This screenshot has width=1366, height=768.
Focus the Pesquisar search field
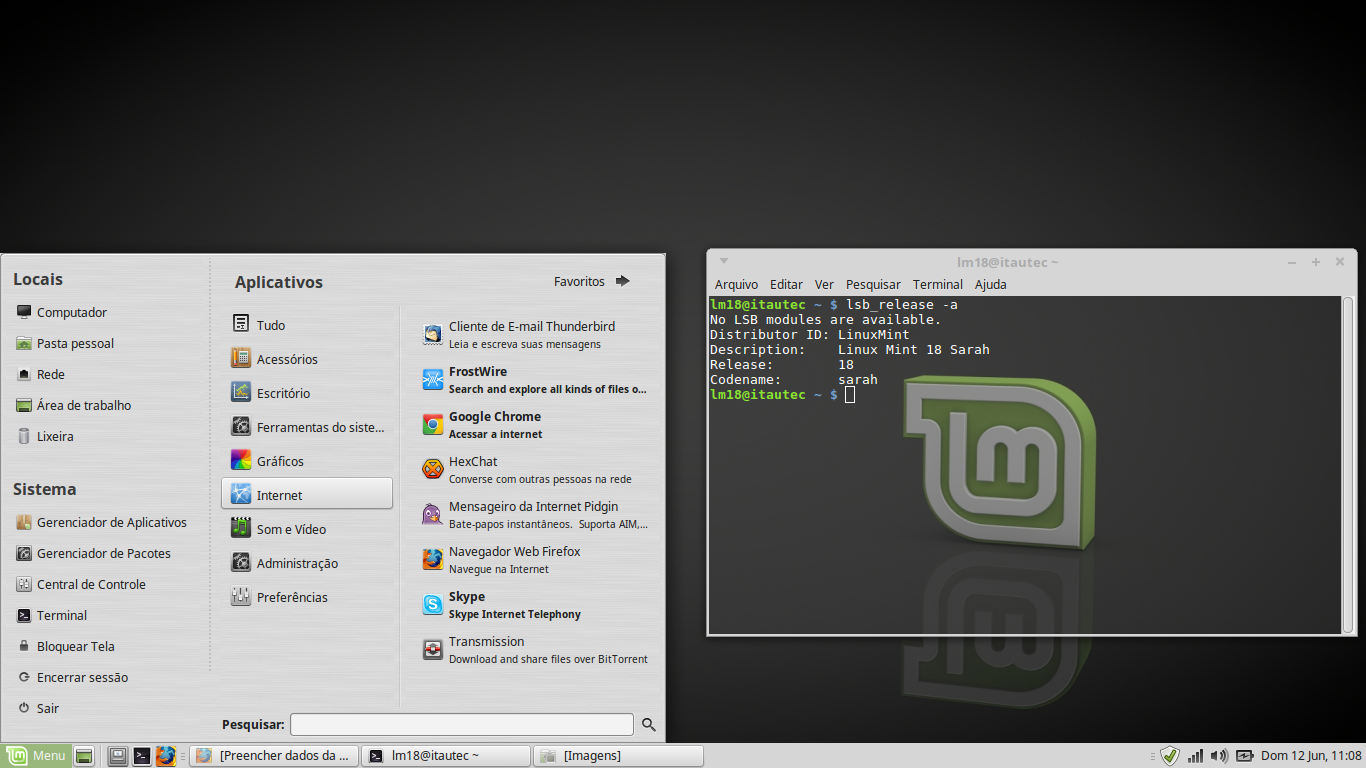[462, 724]
